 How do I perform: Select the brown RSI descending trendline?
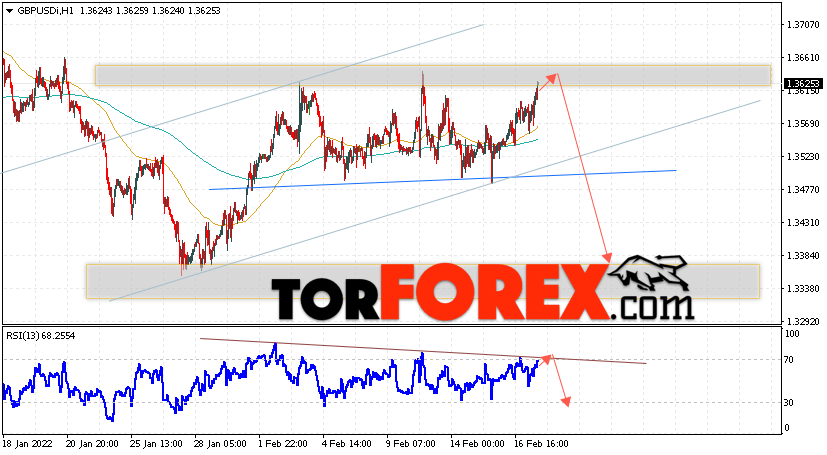click(x=423, y=351)
